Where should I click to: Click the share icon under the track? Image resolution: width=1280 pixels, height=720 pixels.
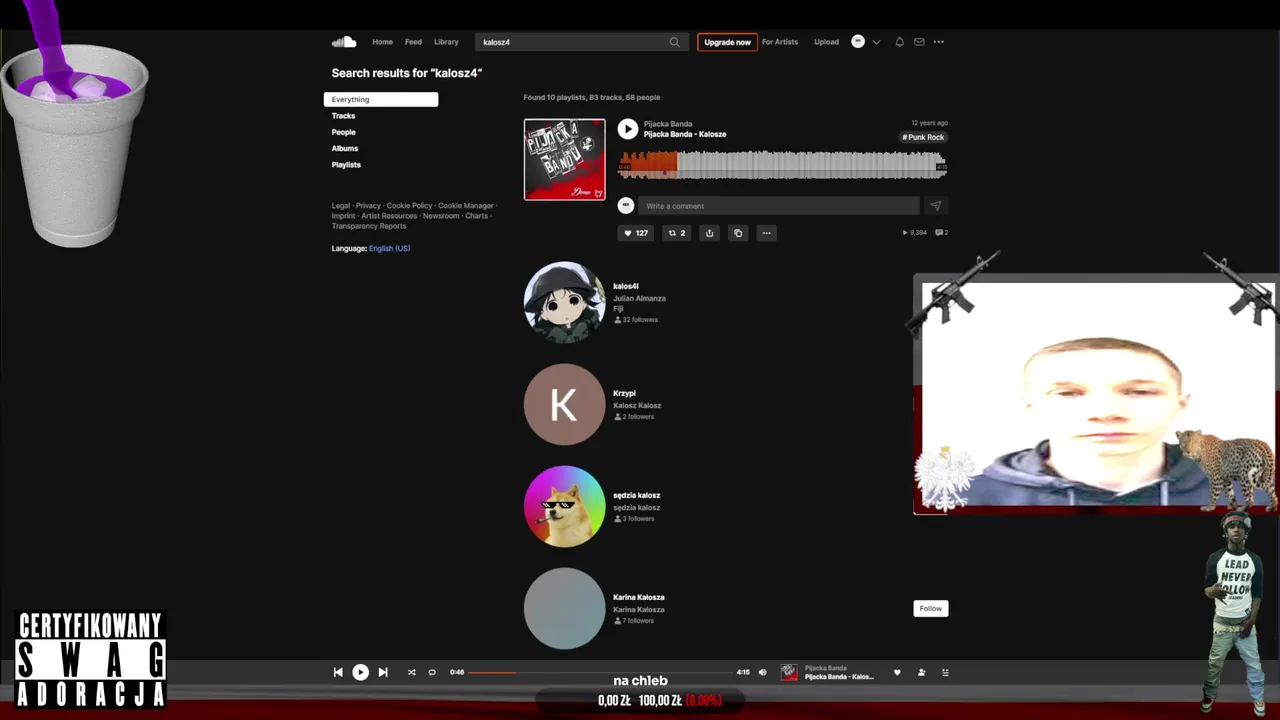click(709, 233)
